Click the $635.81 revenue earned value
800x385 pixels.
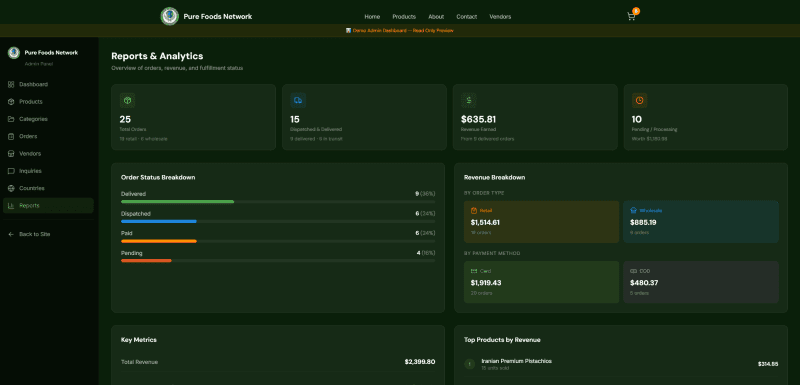(x=478, y=120)
